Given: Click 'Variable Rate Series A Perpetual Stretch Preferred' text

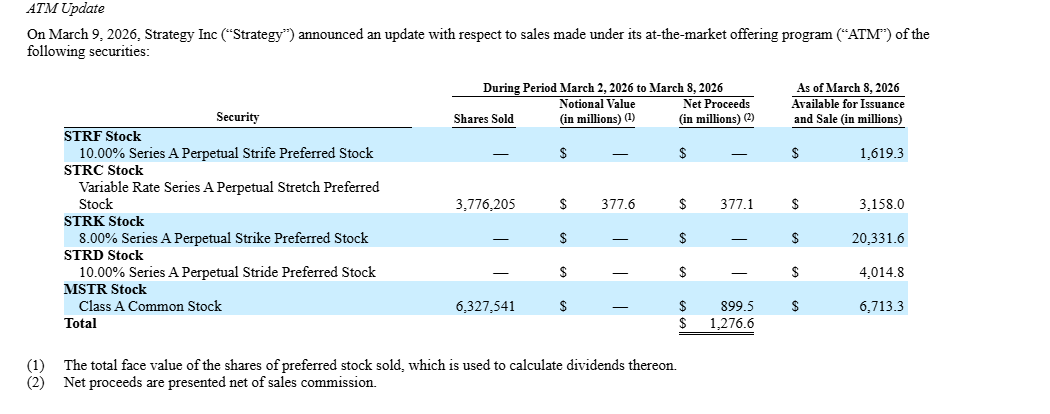Looking at the screenshot, I should point(229,187).
